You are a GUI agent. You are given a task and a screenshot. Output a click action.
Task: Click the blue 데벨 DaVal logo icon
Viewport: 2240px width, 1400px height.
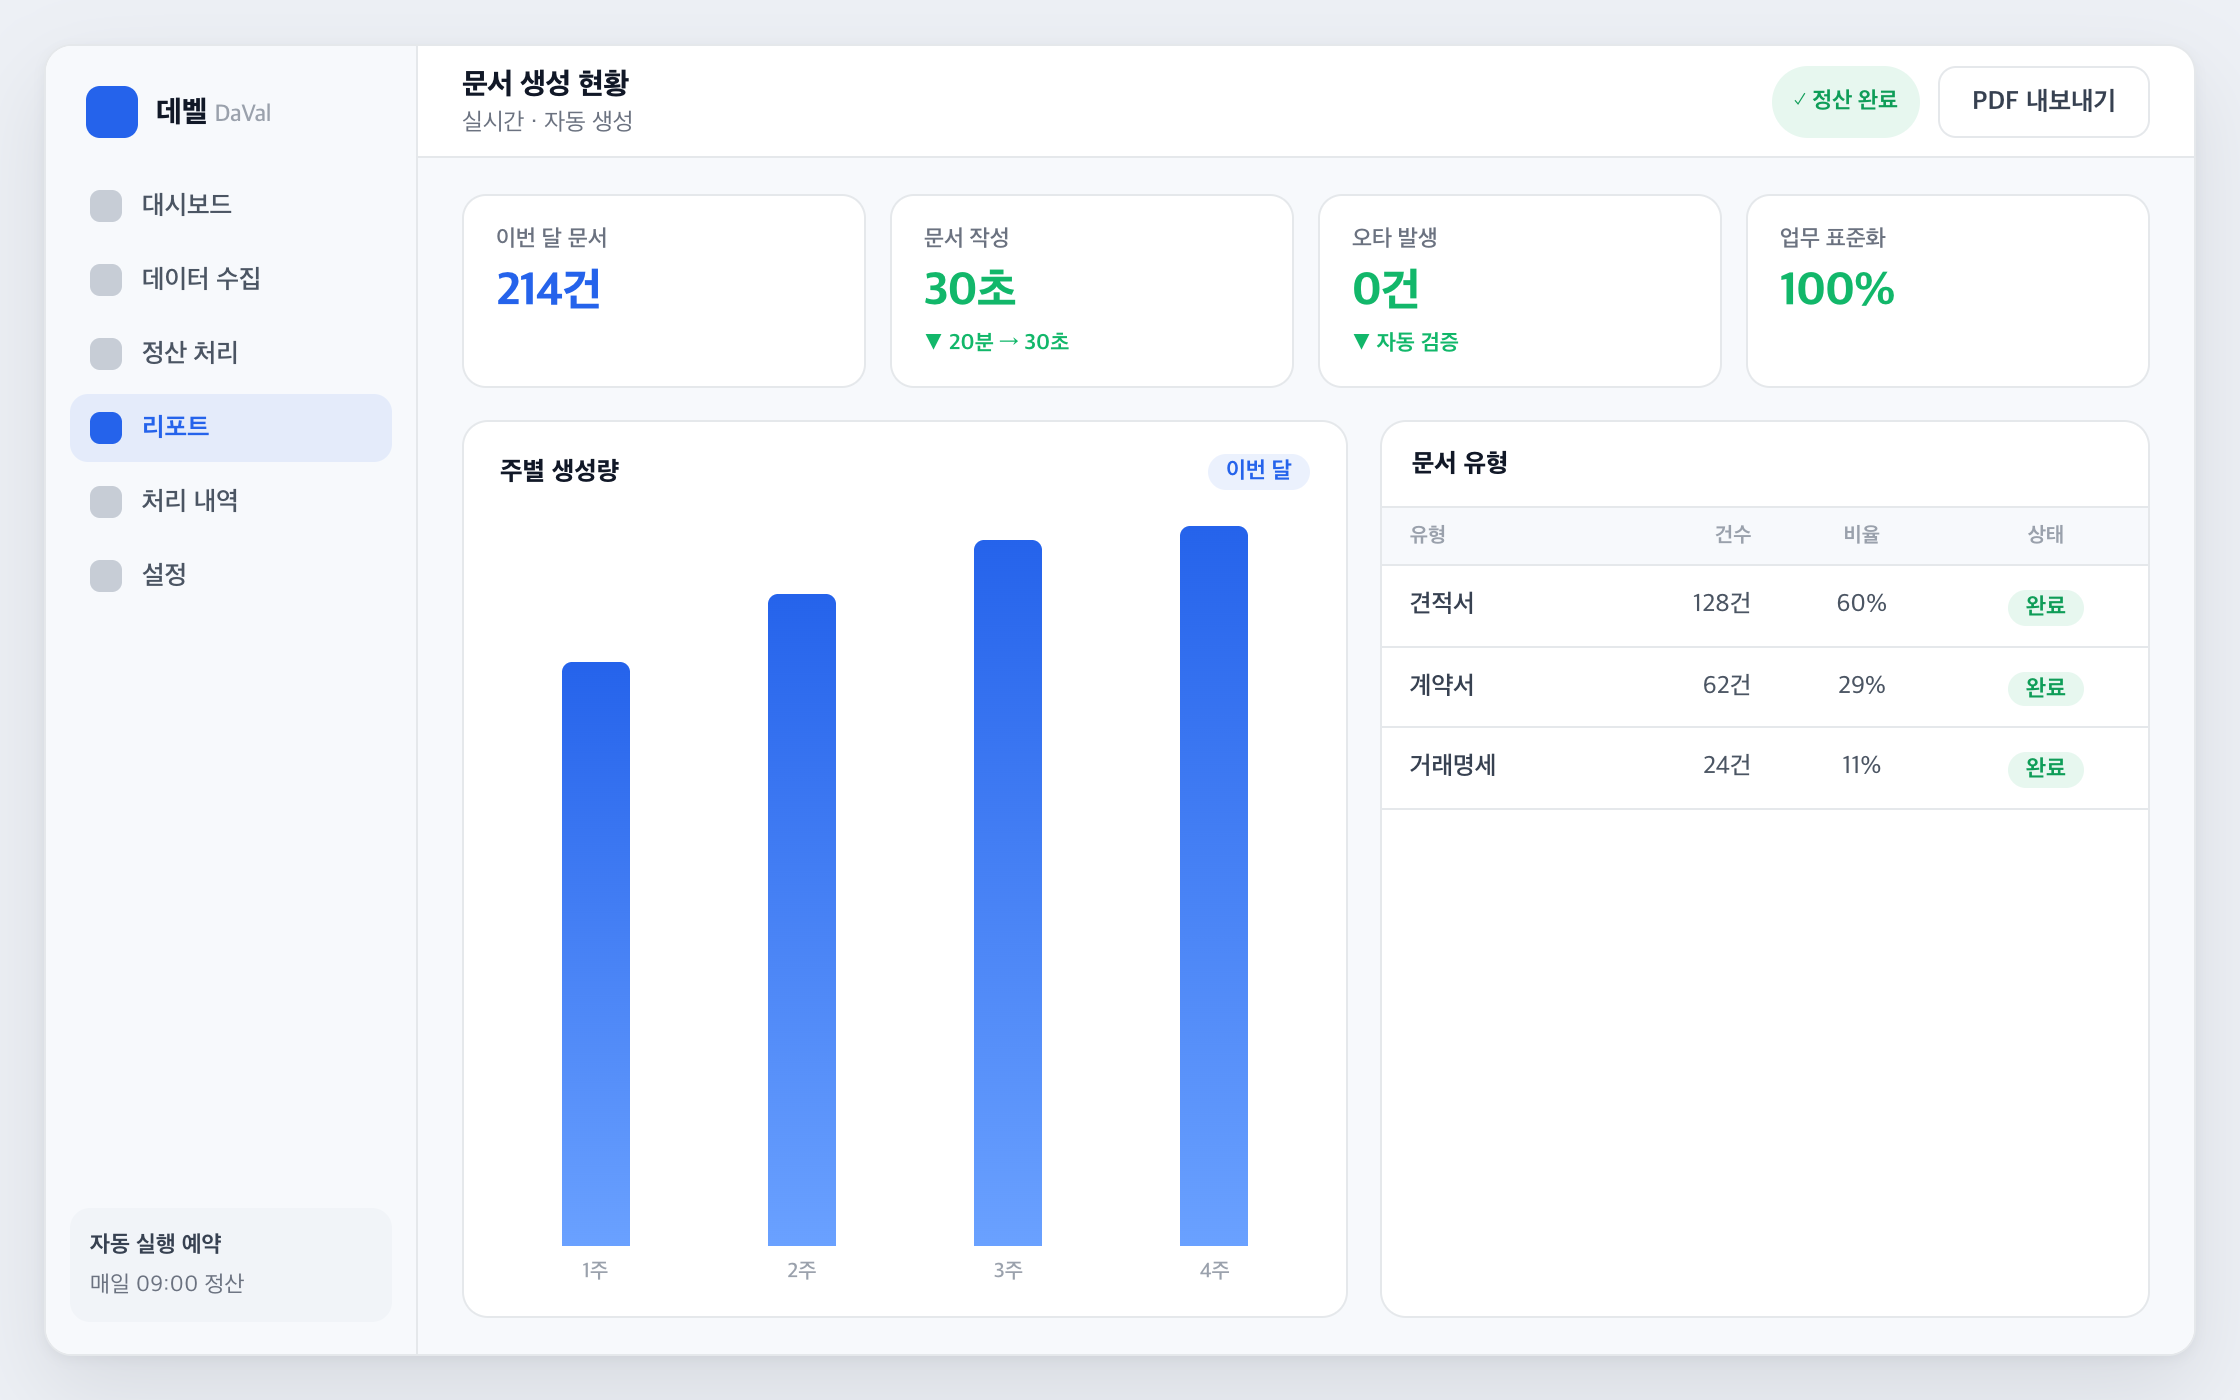click(x=112, y=112)
